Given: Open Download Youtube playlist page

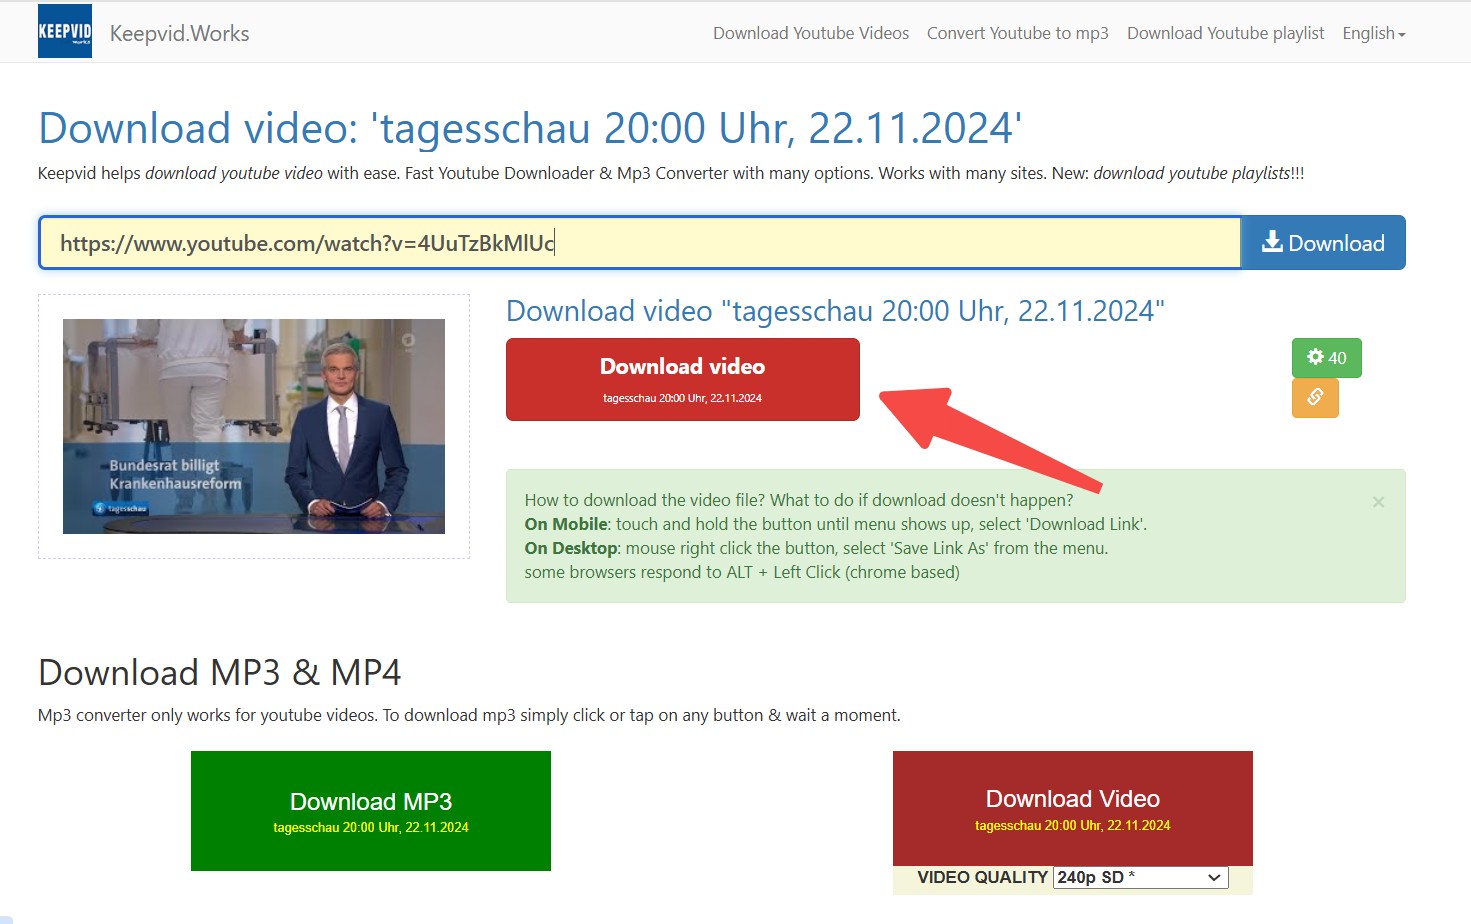Looking at the screenshot, I should [1225, 33].
